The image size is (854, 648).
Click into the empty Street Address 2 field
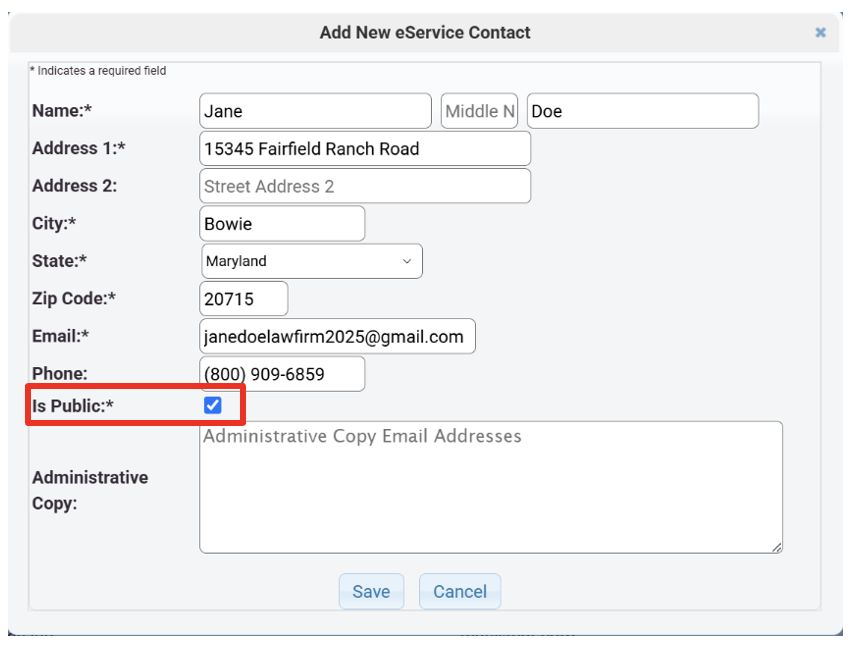click(x=365, y=186)
